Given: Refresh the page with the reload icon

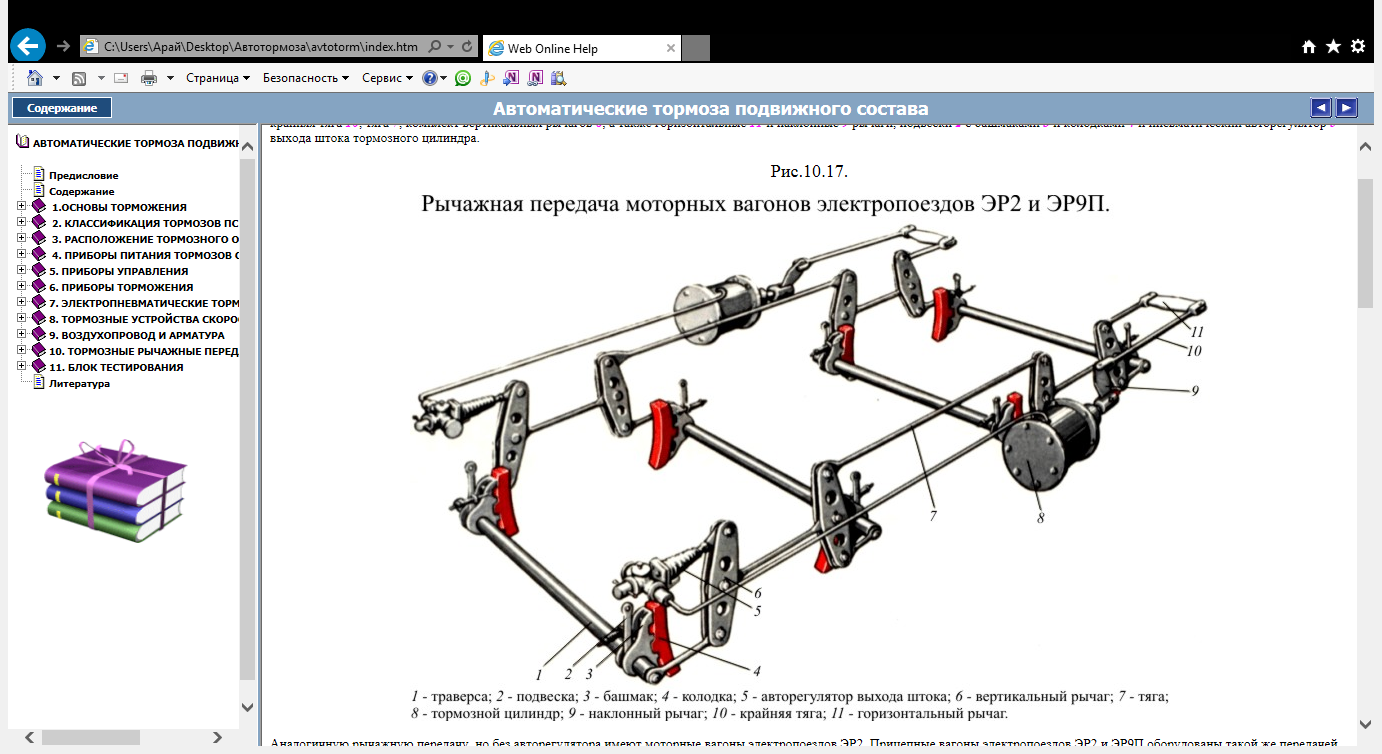Looking at the screenshot, I should (468, 47).
